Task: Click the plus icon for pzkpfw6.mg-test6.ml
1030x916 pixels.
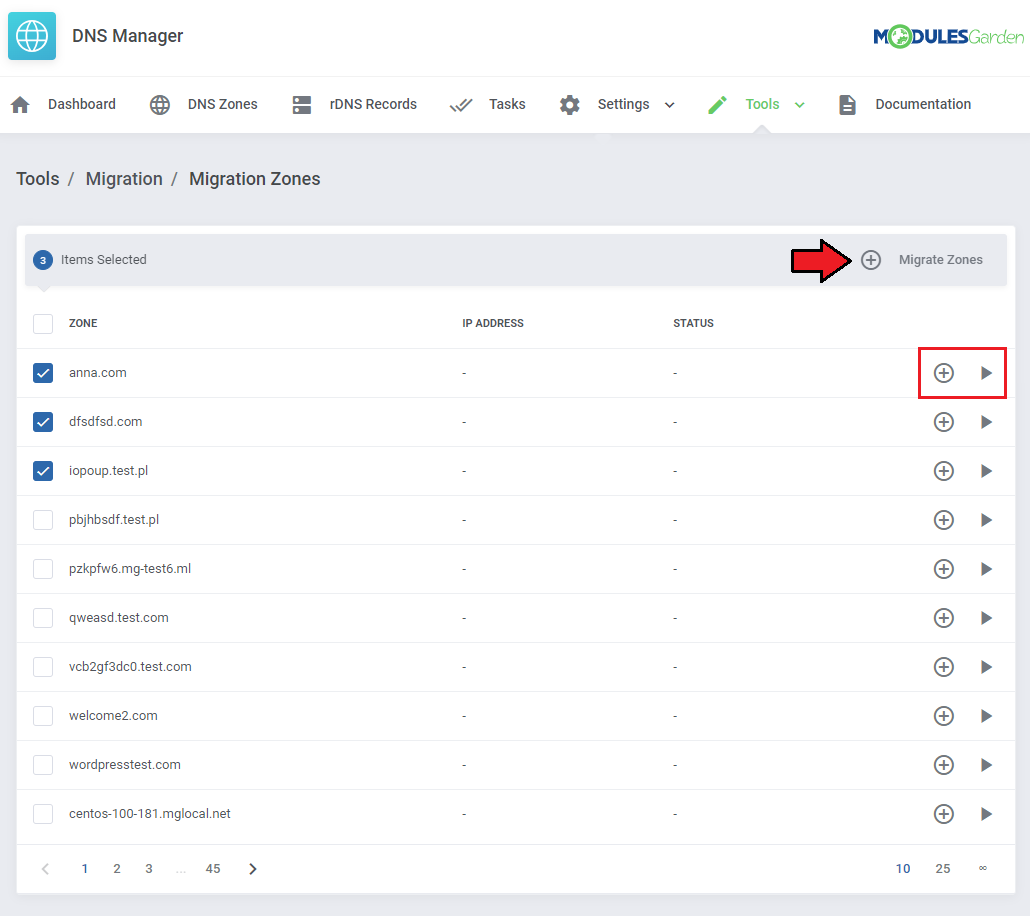Action: [944, 569]
